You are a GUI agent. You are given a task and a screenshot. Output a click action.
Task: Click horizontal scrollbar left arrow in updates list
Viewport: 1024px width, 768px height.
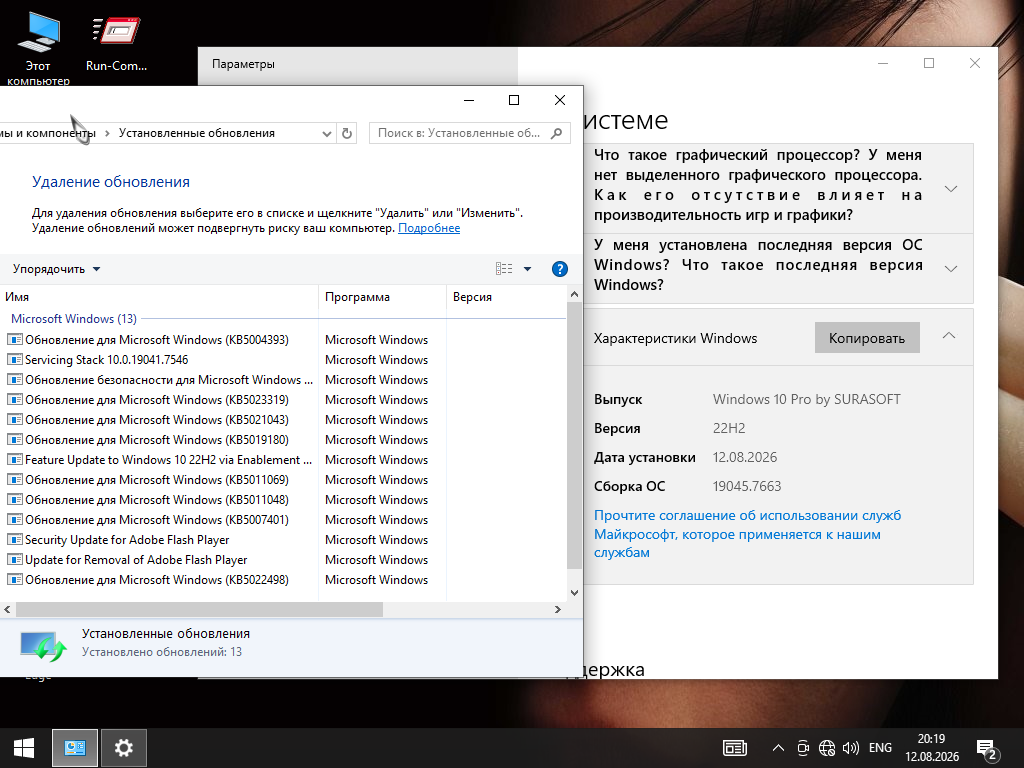(7, 609)
